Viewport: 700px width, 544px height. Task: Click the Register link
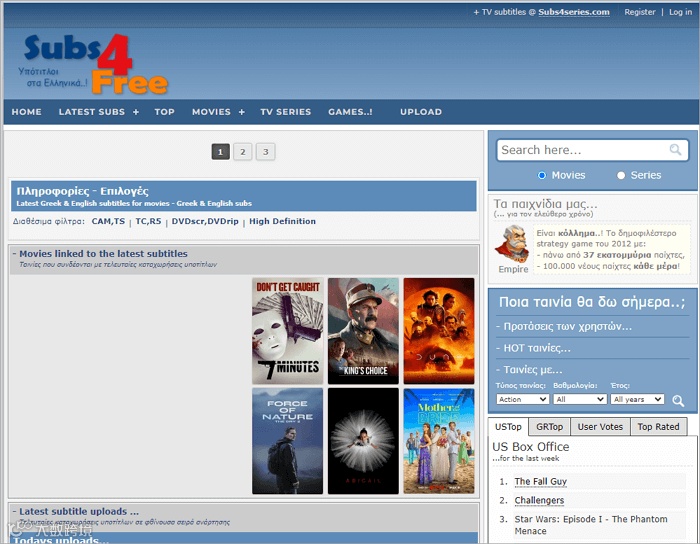pyautogui.click(x=639, y=12)
